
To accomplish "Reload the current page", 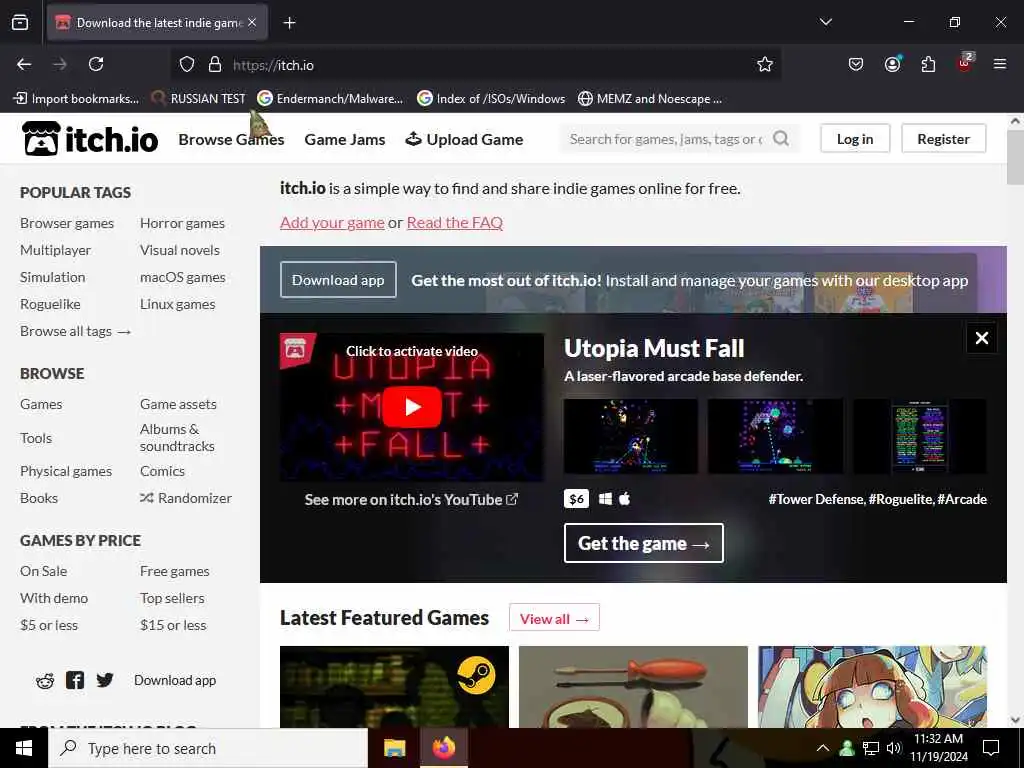I will point(96,64).
